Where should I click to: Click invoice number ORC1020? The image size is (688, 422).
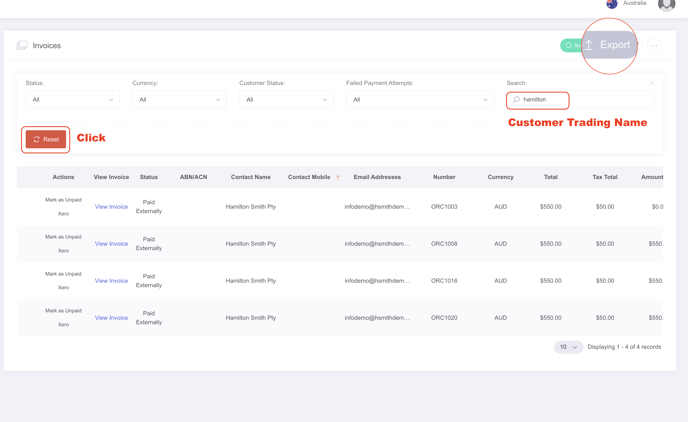(x=444, y=318)
